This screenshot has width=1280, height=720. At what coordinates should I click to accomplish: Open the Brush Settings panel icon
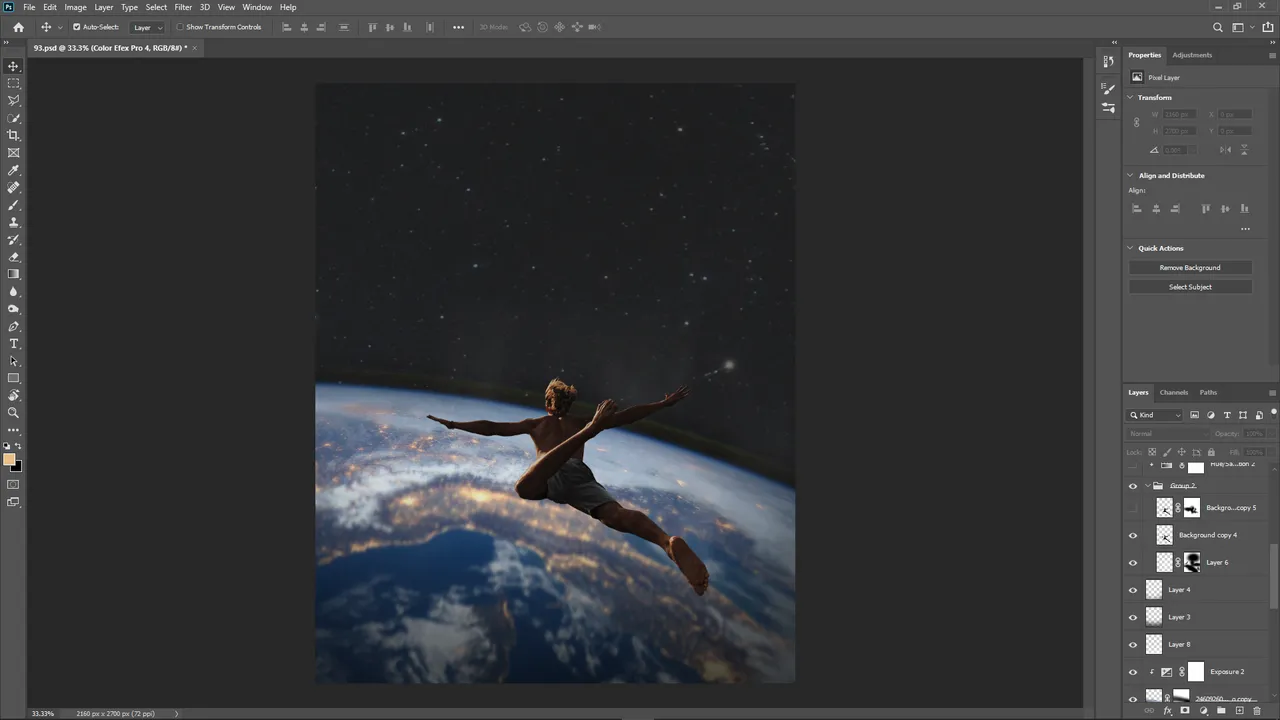pos(1108,89)
